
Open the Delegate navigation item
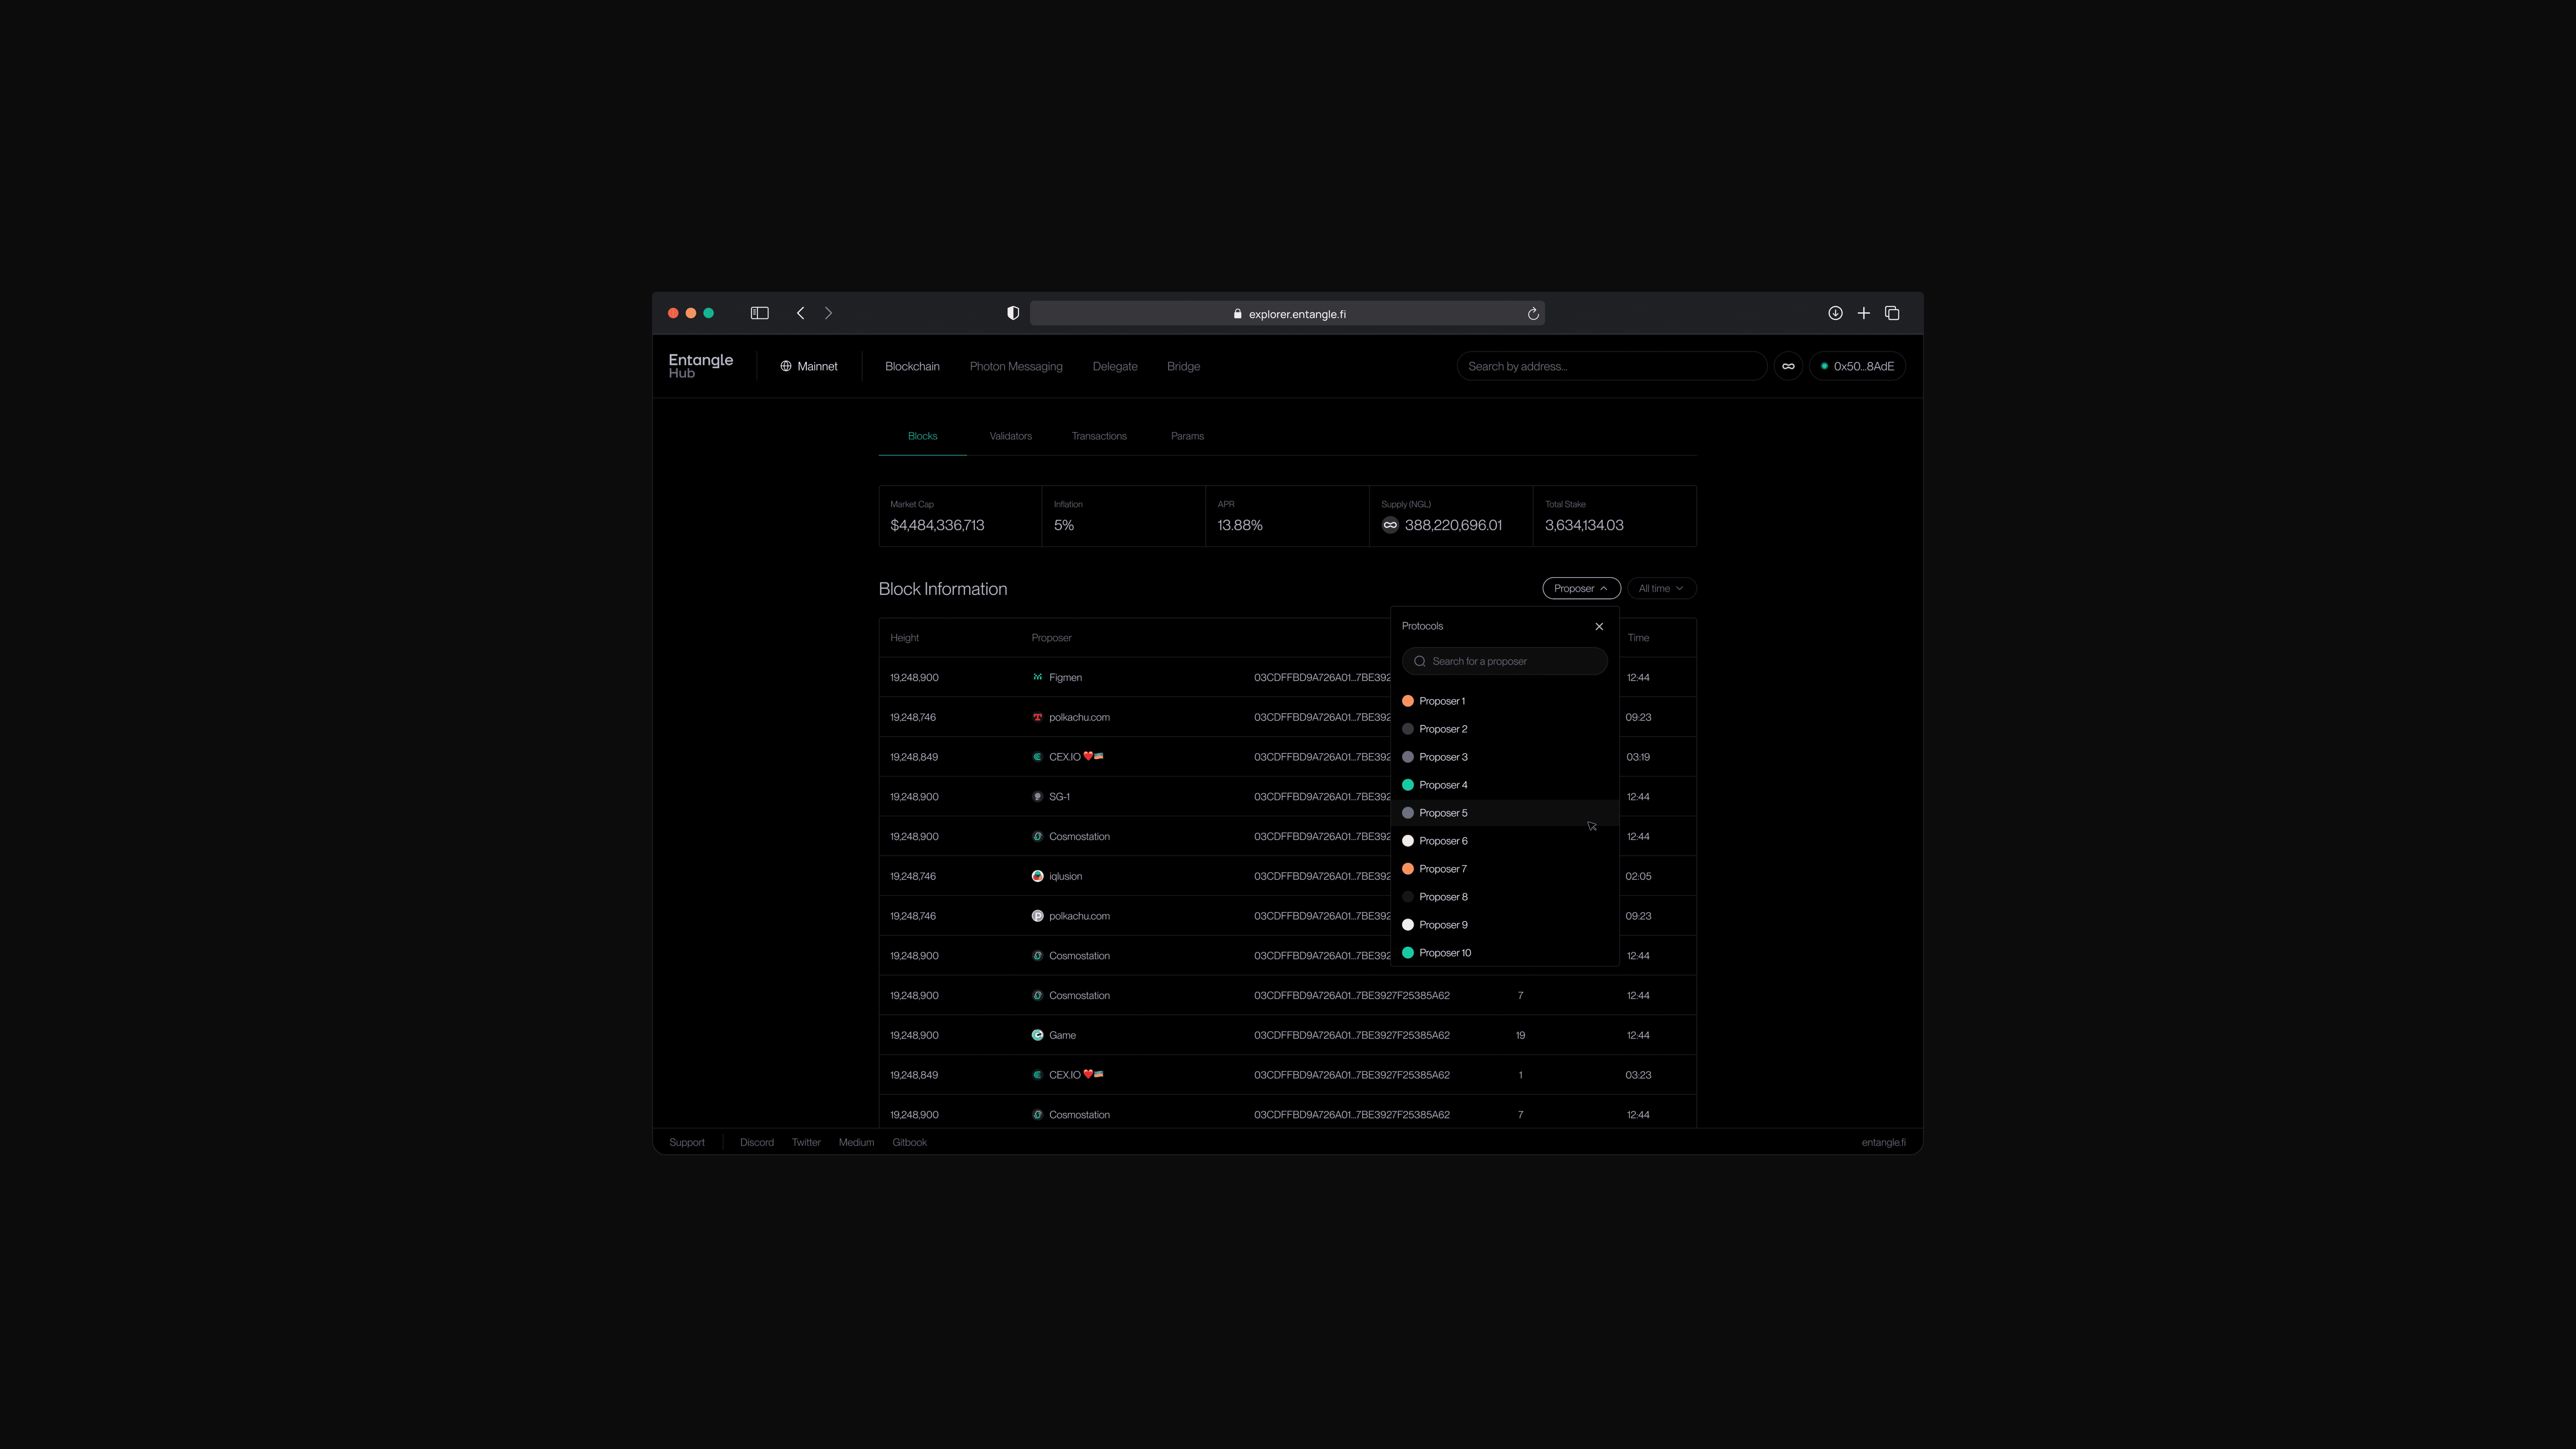[1115, 366]
